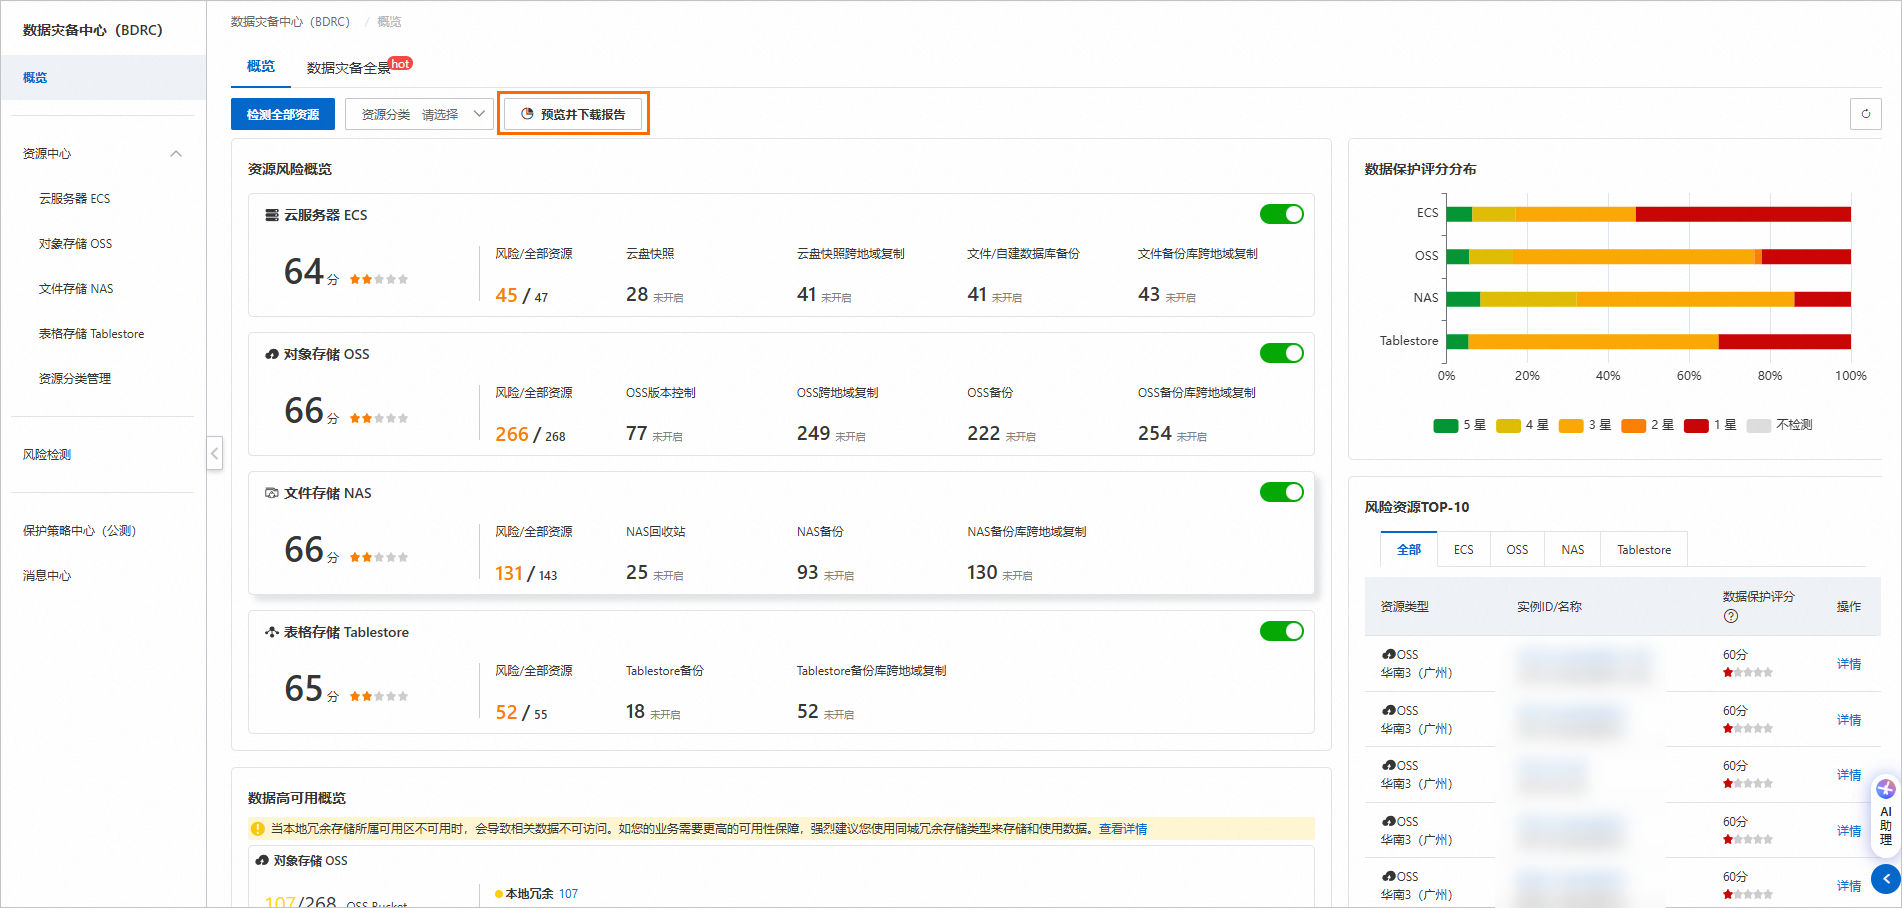Open the 查看详情 link in notice
The image size is (1902, 908).
(1123, 829)
